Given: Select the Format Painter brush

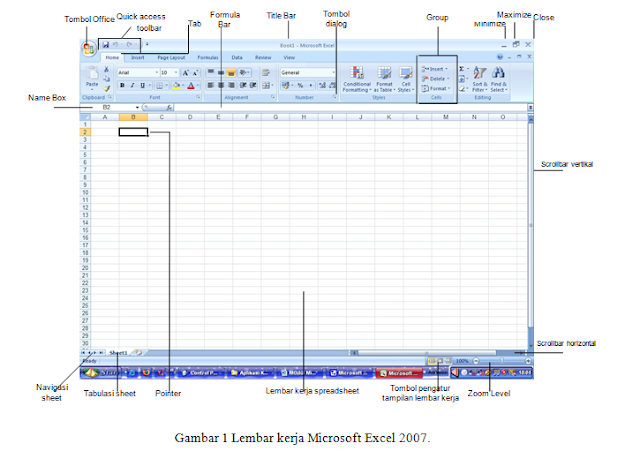Looking at the screenshot, I should (107, 88).
